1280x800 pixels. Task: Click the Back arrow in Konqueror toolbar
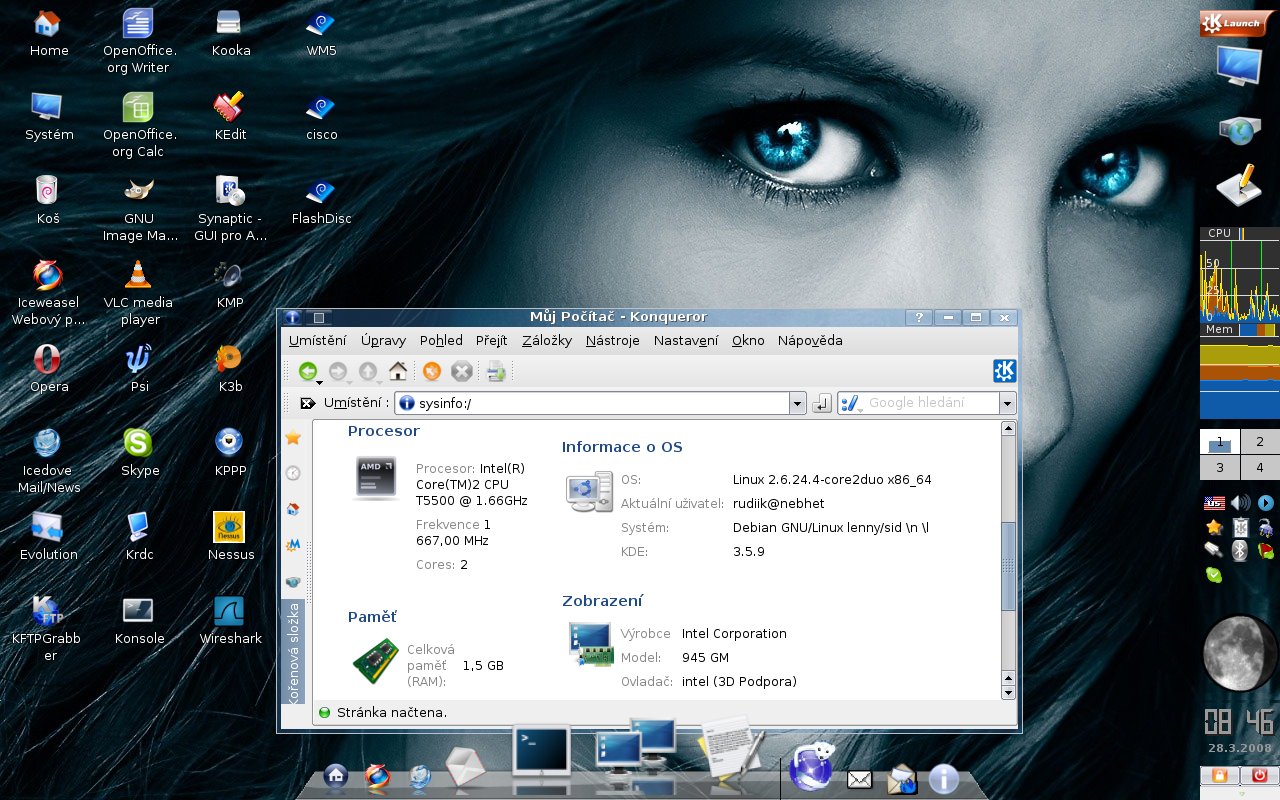click(x=307, y=371)
